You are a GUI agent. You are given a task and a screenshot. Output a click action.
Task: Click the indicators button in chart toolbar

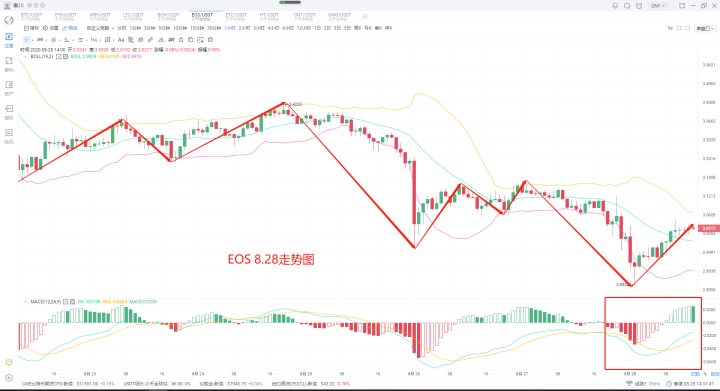click(x=31, y=28)
